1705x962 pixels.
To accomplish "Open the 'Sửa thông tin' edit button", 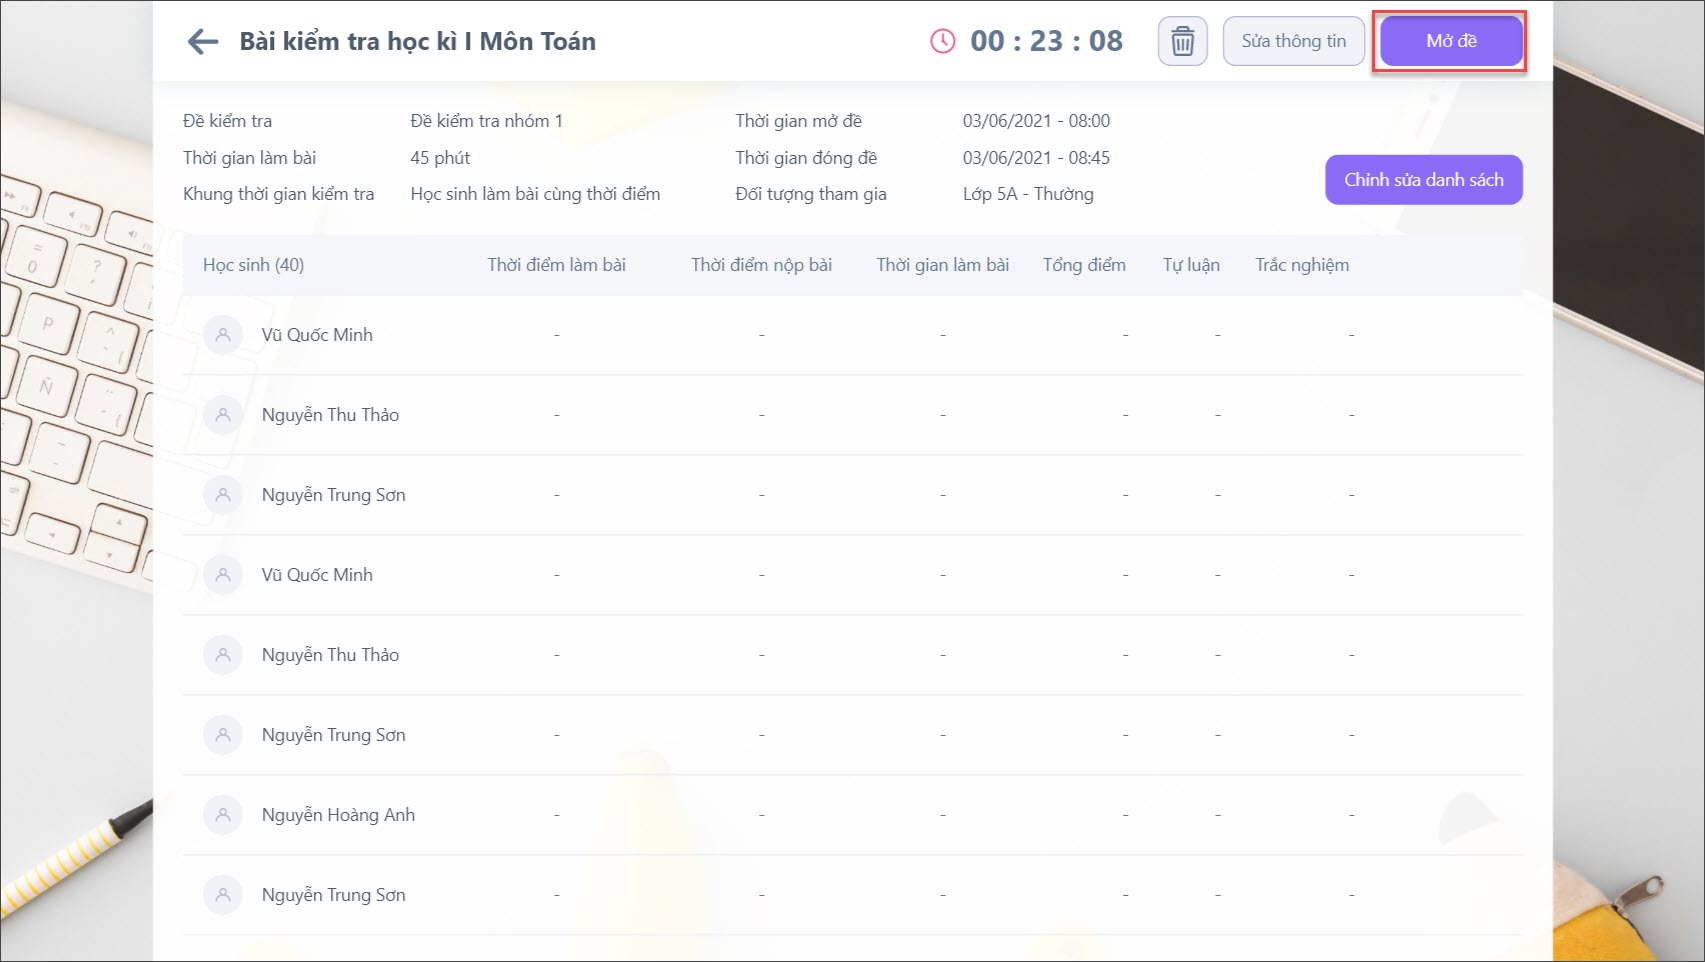I will pyautogui.click(x=1294, y=42).
